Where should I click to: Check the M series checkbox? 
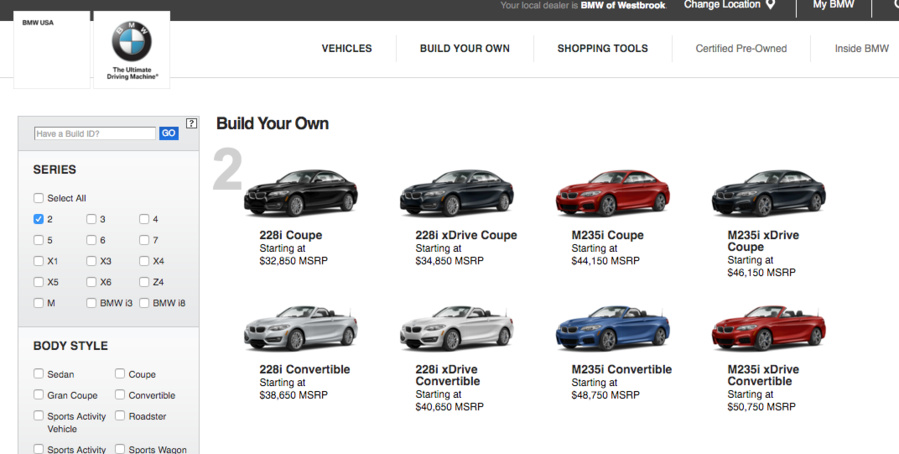click(x=38, y=303)
